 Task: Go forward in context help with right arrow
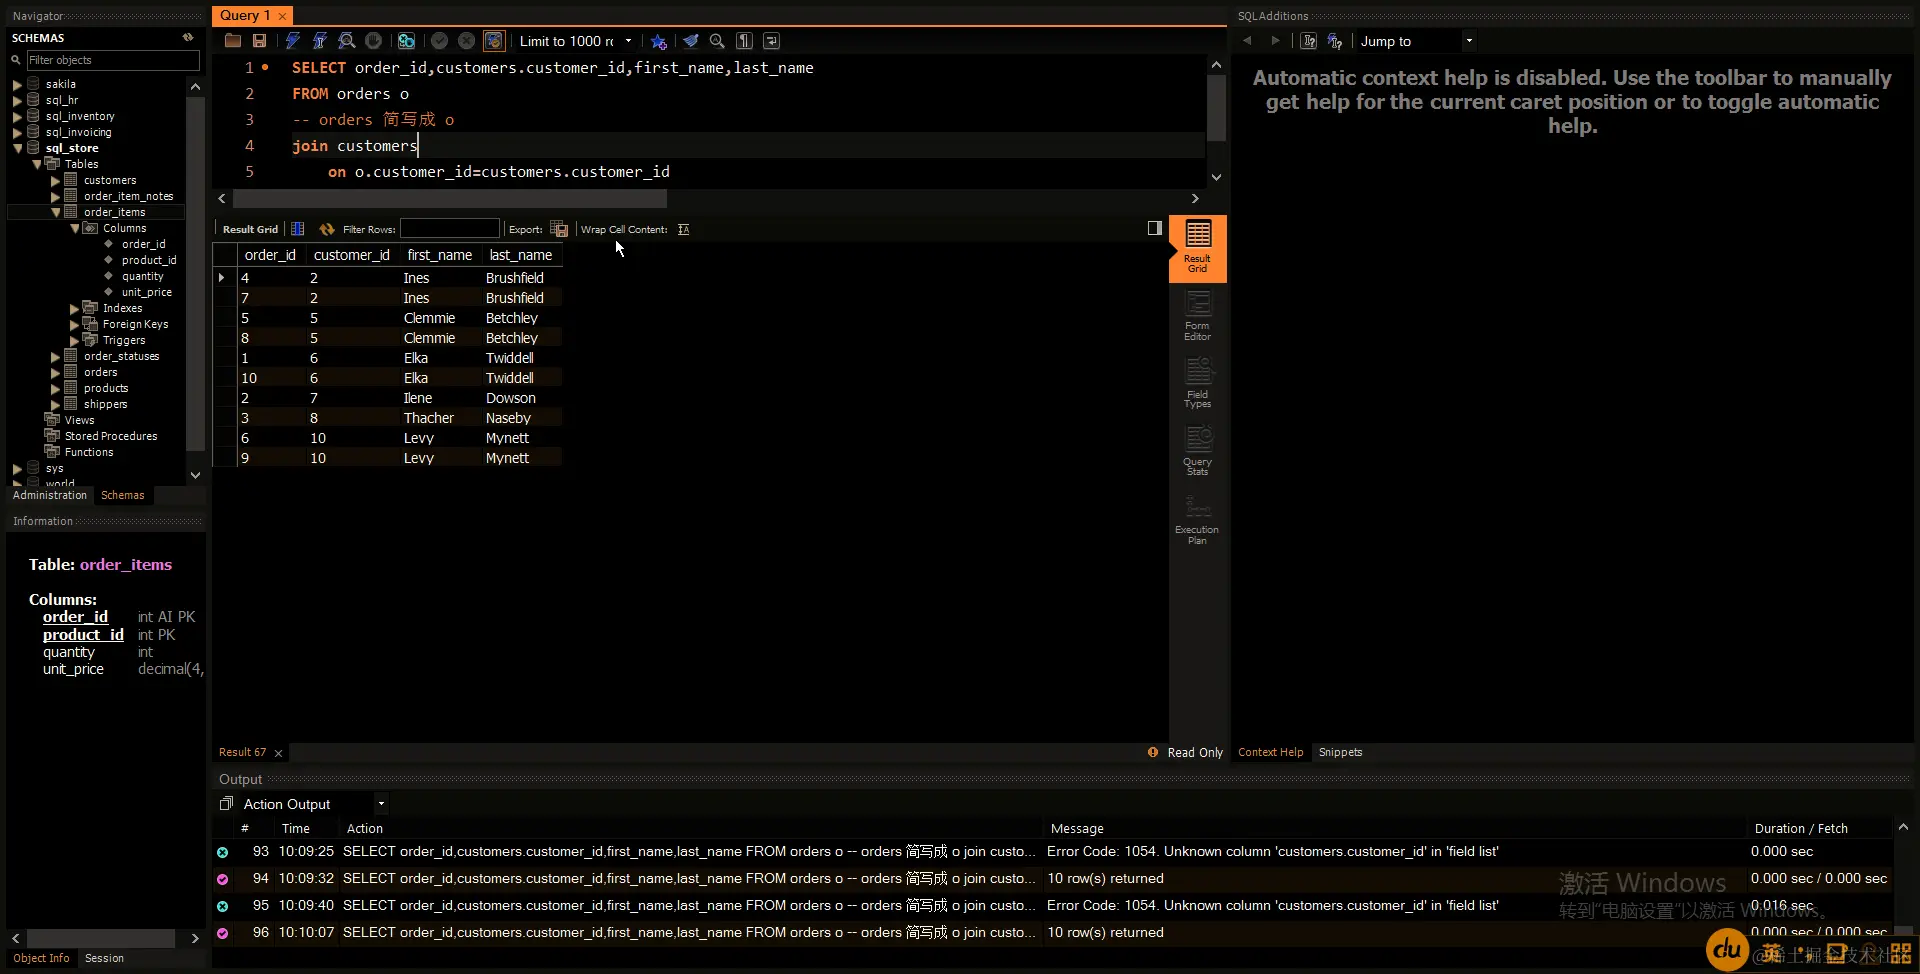point(1275,41)
